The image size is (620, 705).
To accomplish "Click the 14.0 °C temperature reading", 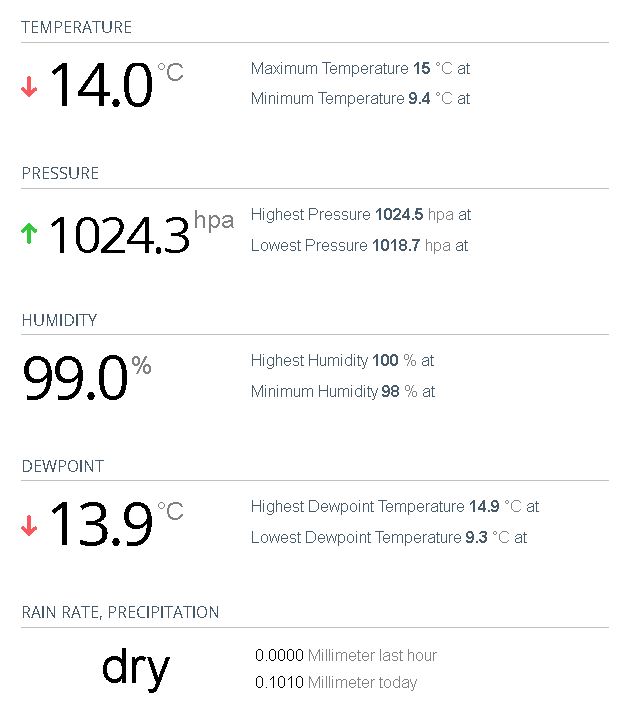I will (101, 85).
